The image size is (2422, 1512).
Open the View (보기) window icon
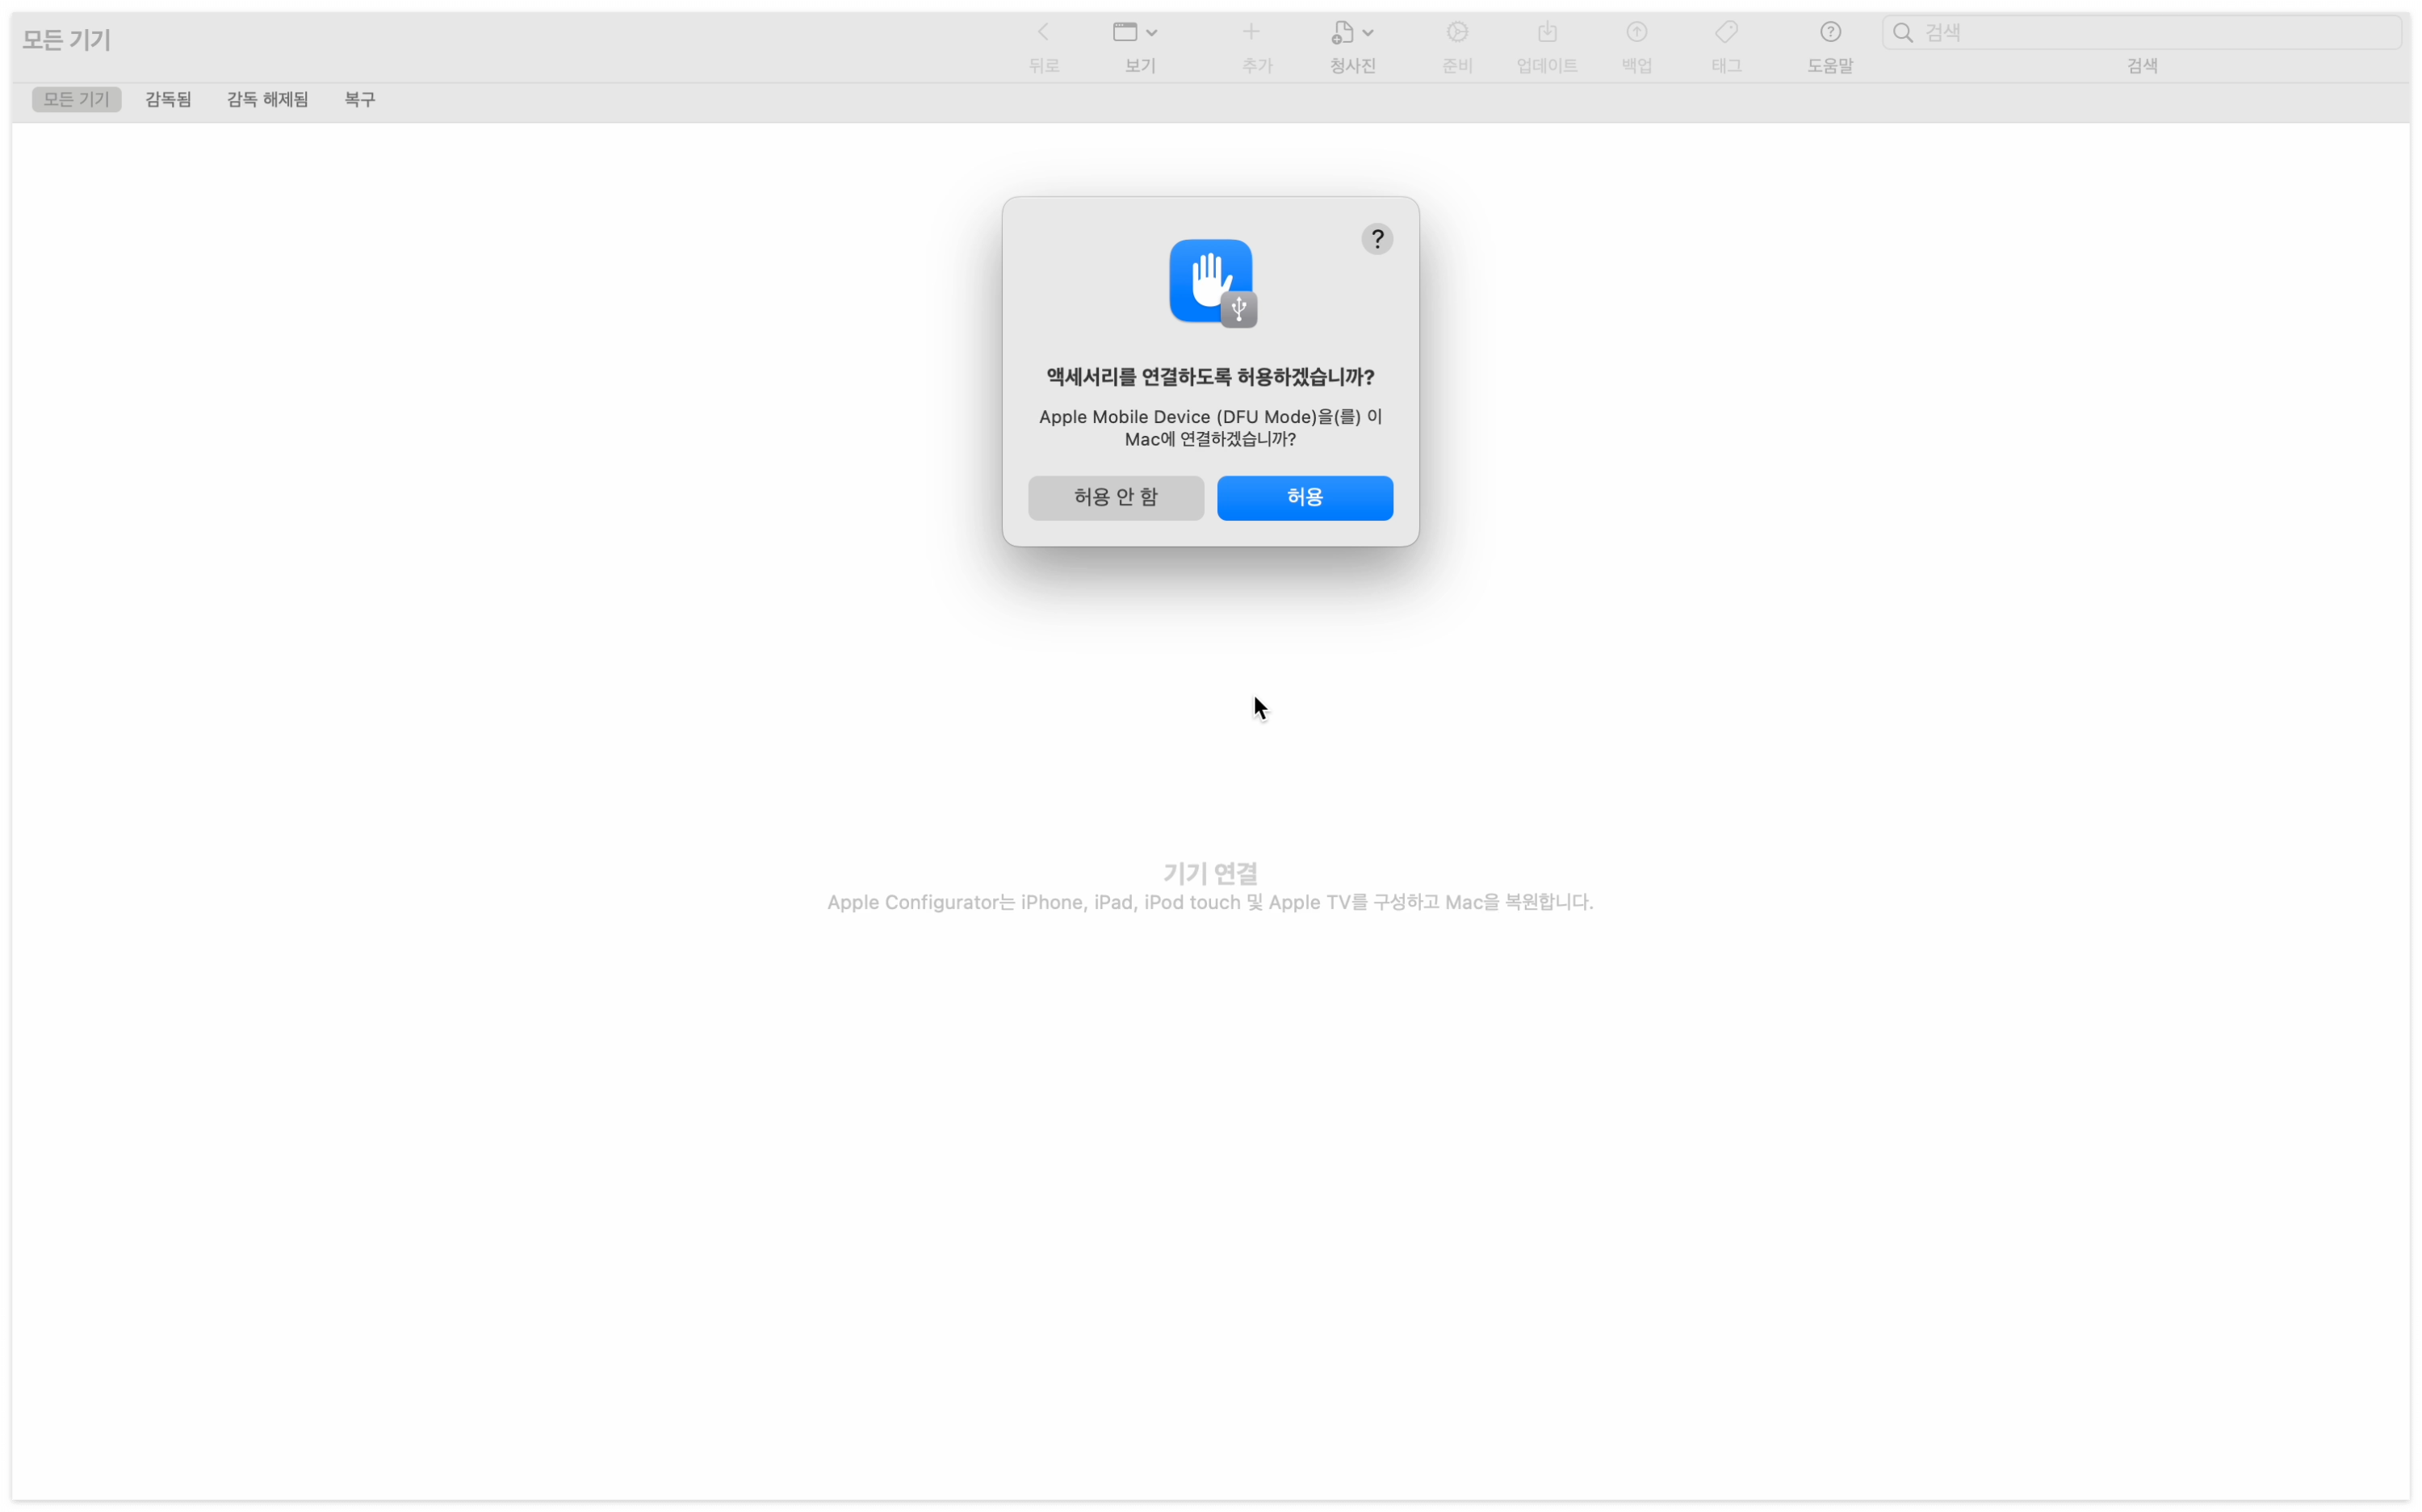pos(1125,32)
